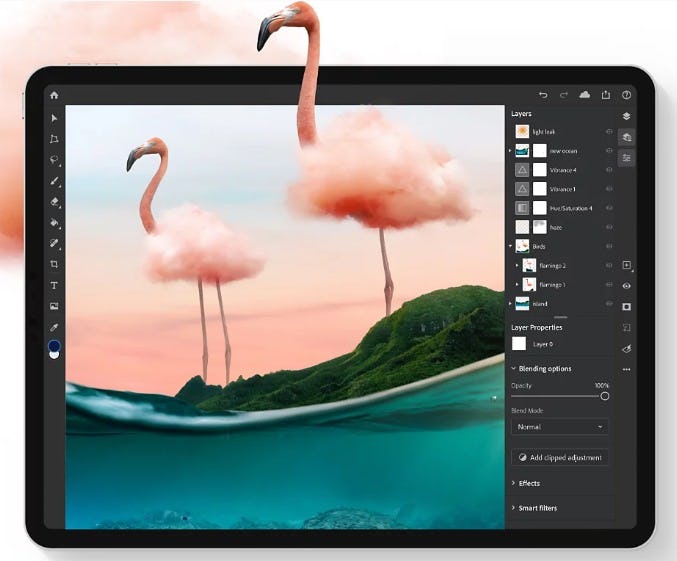
Task: Open the Layer Properties panel icon
Action: (626, 158)
